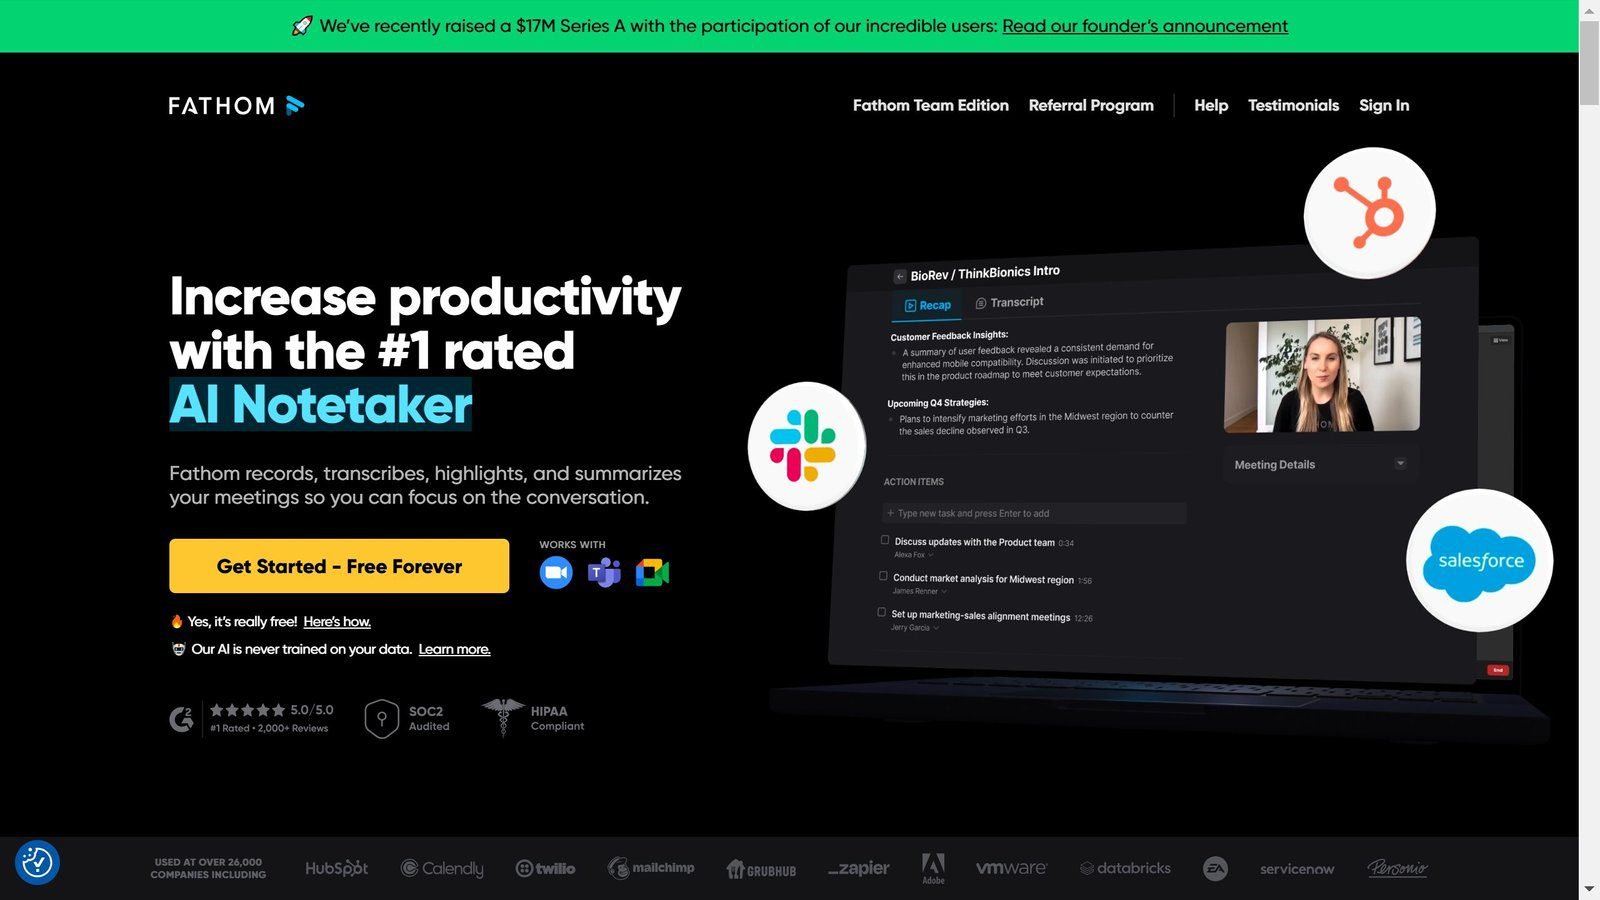This screenshot has height=900, width=1600.
Task: Open James Renner assignee dropdown
Action: [x=919, y=591]
